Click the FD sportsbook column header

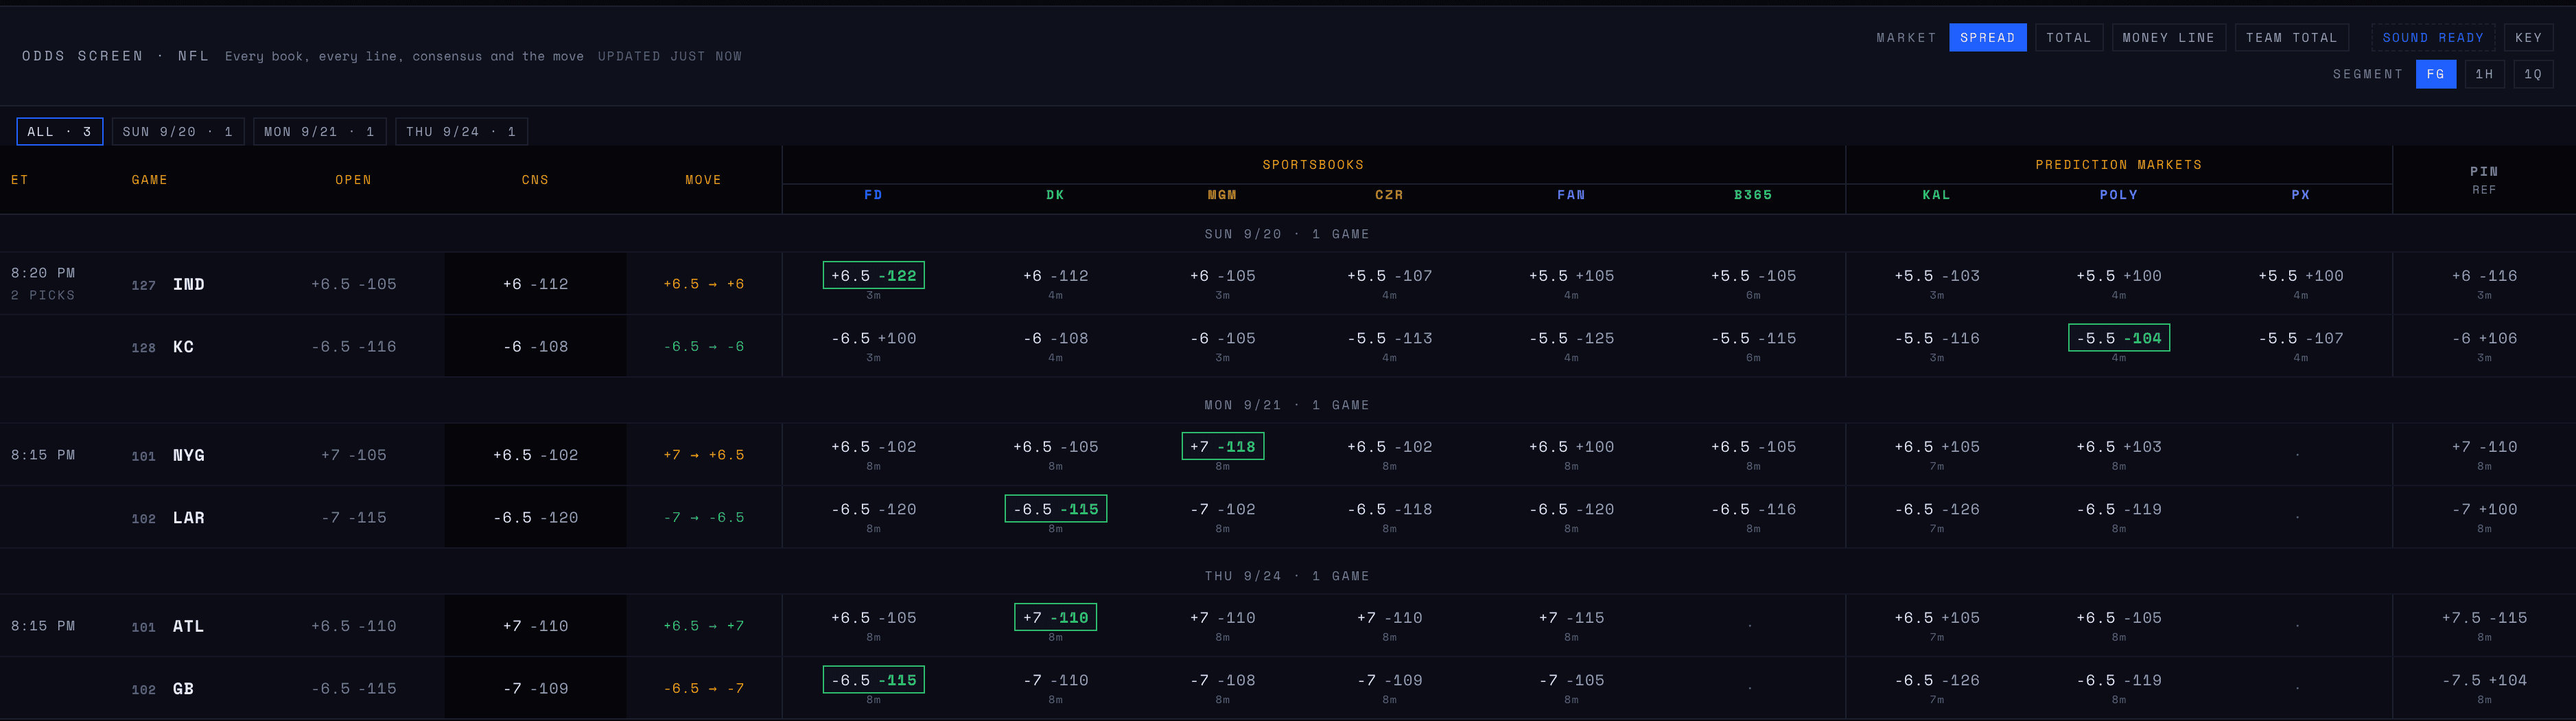[873, 195]
